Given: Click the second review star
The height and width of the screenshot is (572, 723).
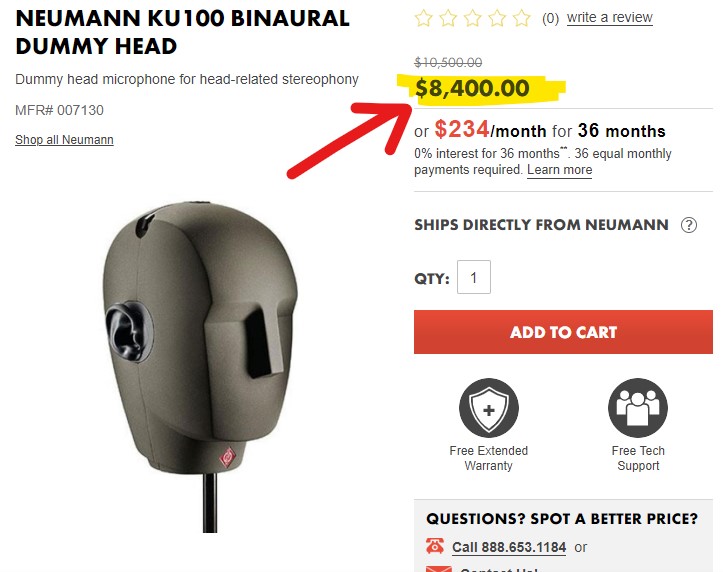Looking at the screenshot, I should pyautogui.click(x=448, y=18).
